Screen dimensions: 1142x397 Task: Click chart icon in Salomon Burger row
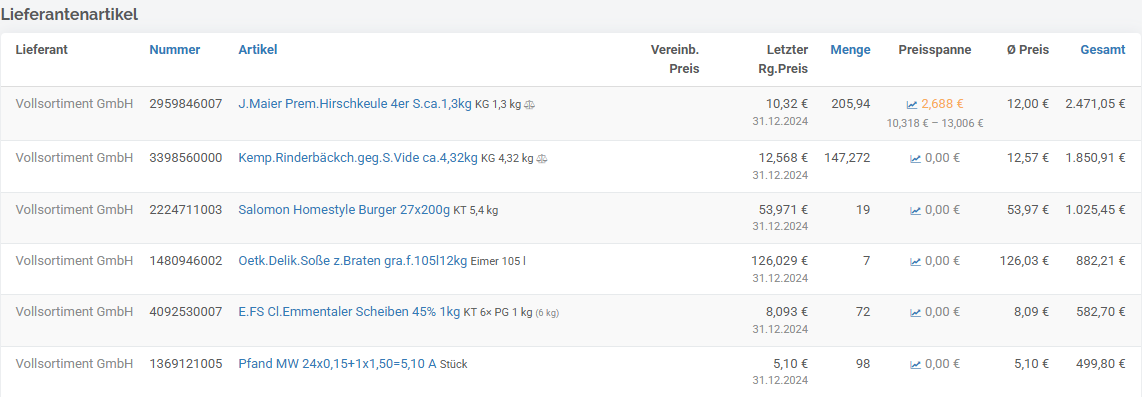pos(915,211)
